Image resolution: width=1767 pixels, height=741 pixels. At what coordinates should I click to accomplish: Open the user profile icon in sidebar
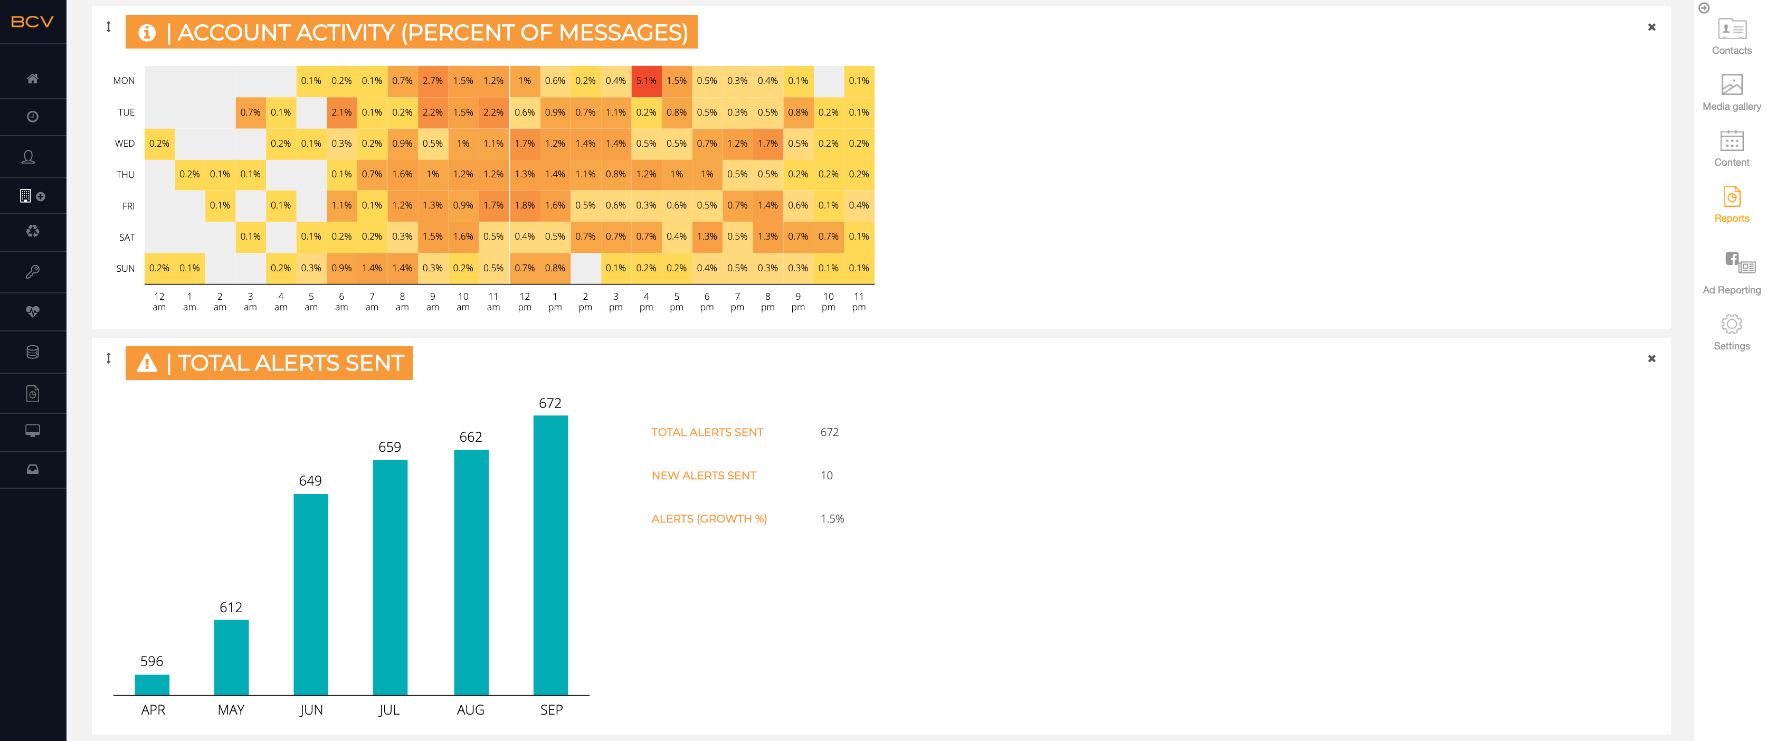coord(28,157)
